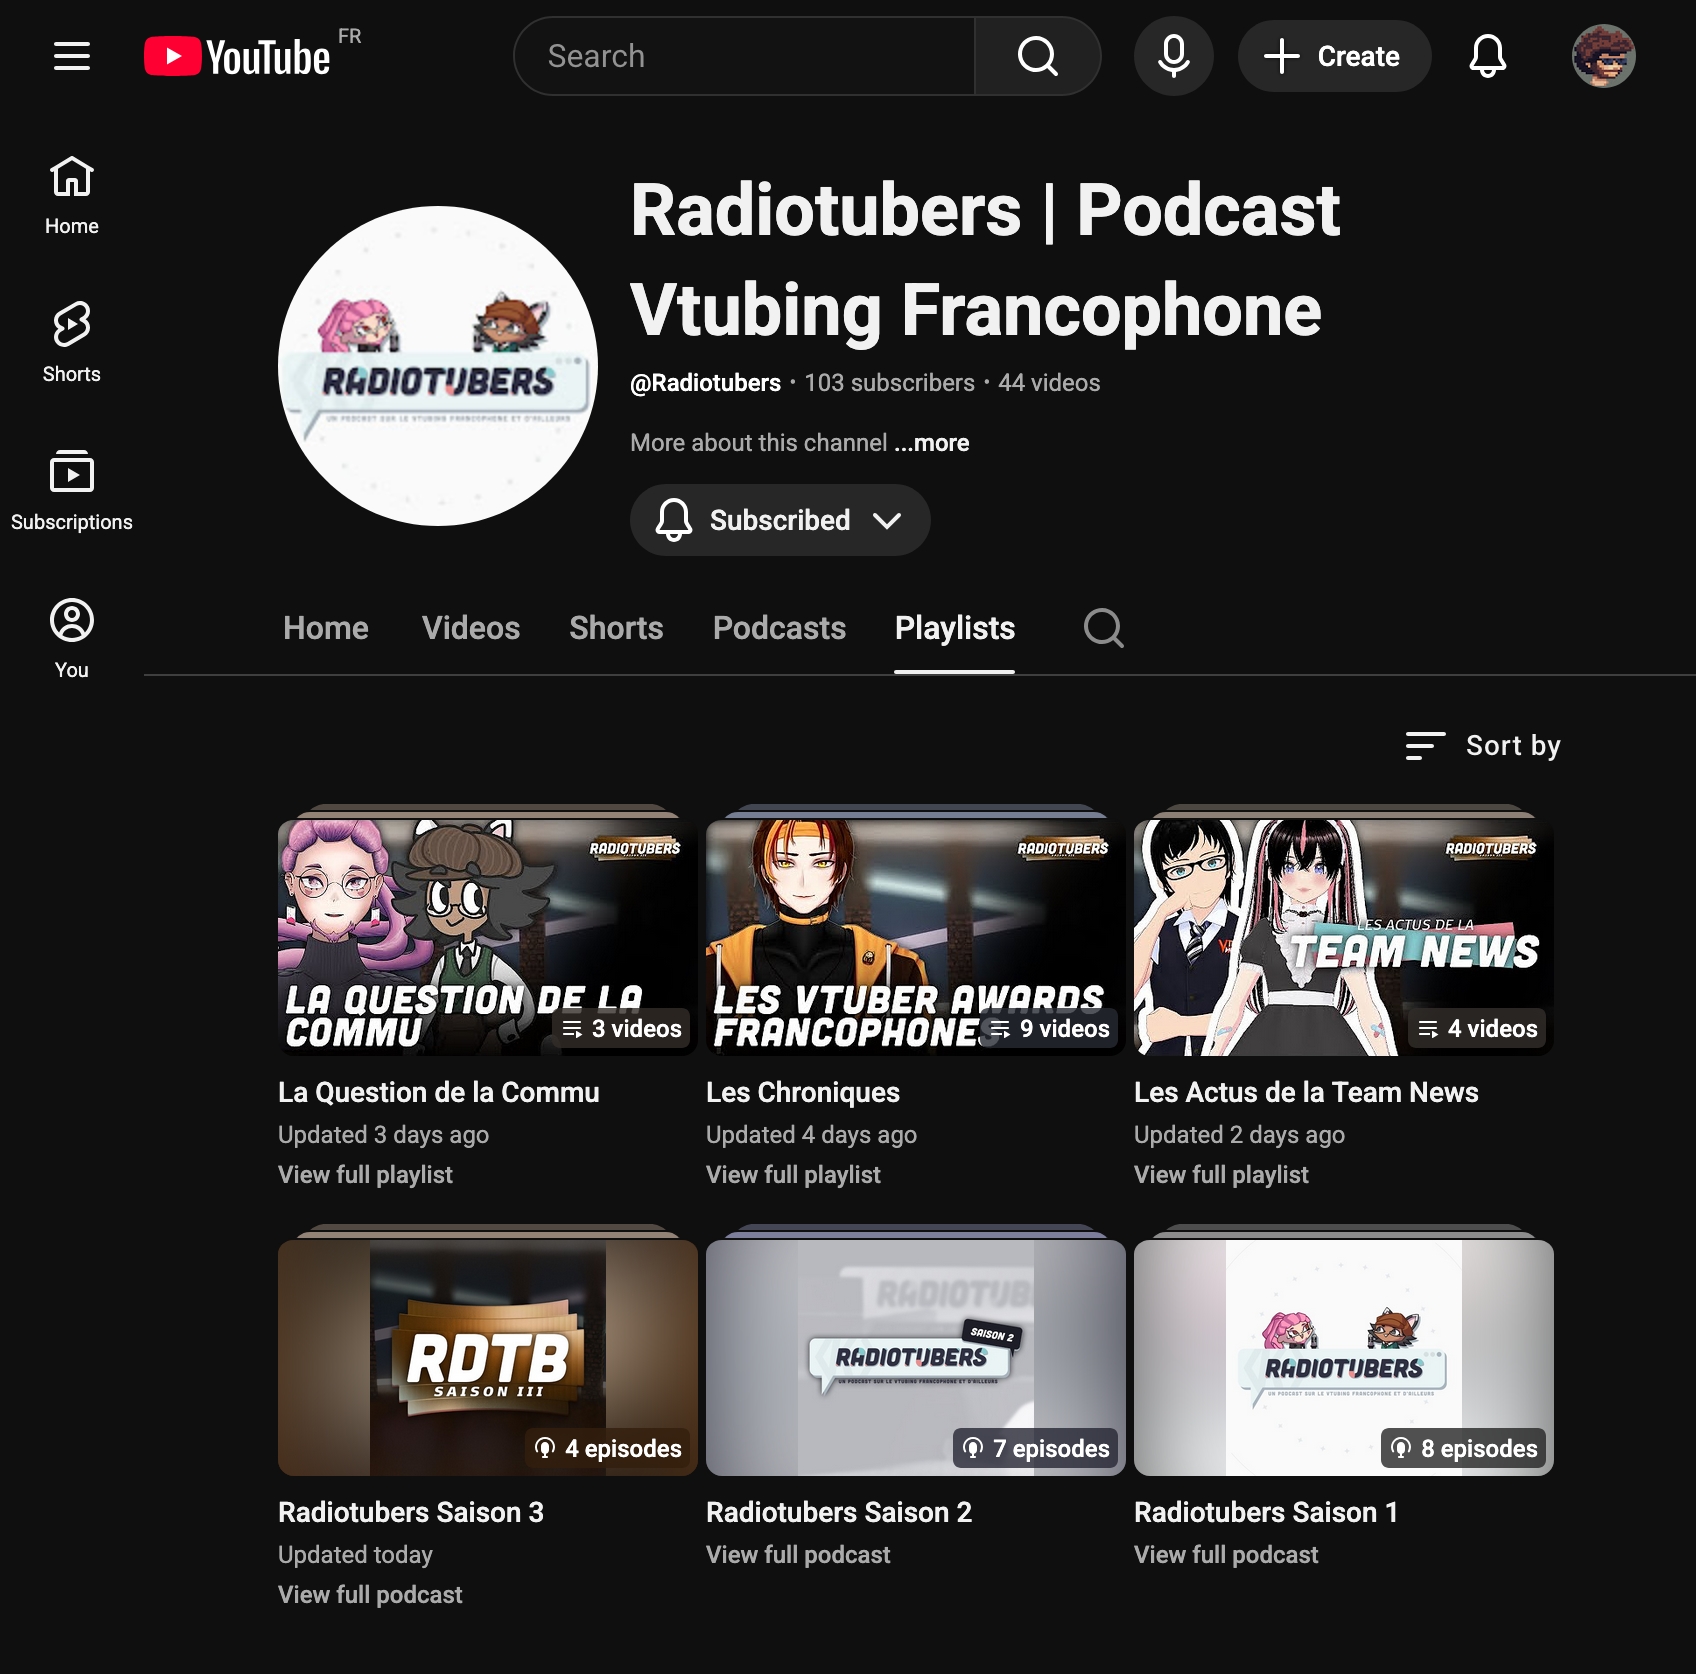Open the notifications bell
The width and height of the screenshot is (1696, 1674).
tap(1487, 56)
